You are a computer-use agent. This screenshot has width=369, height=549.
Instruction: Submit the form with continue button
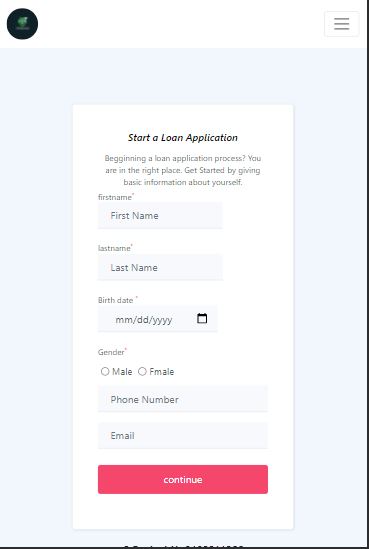point(183,479)
